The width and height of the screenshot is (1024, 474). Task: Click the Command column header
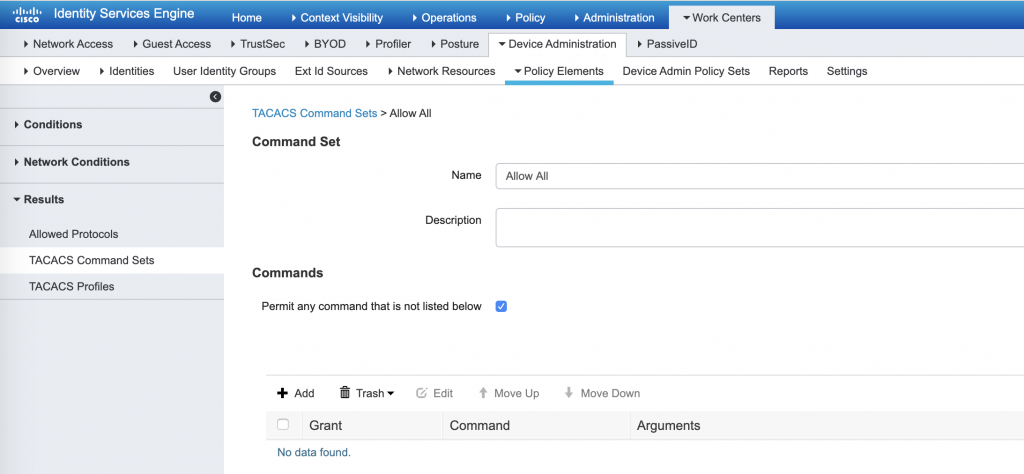[479, 426]
